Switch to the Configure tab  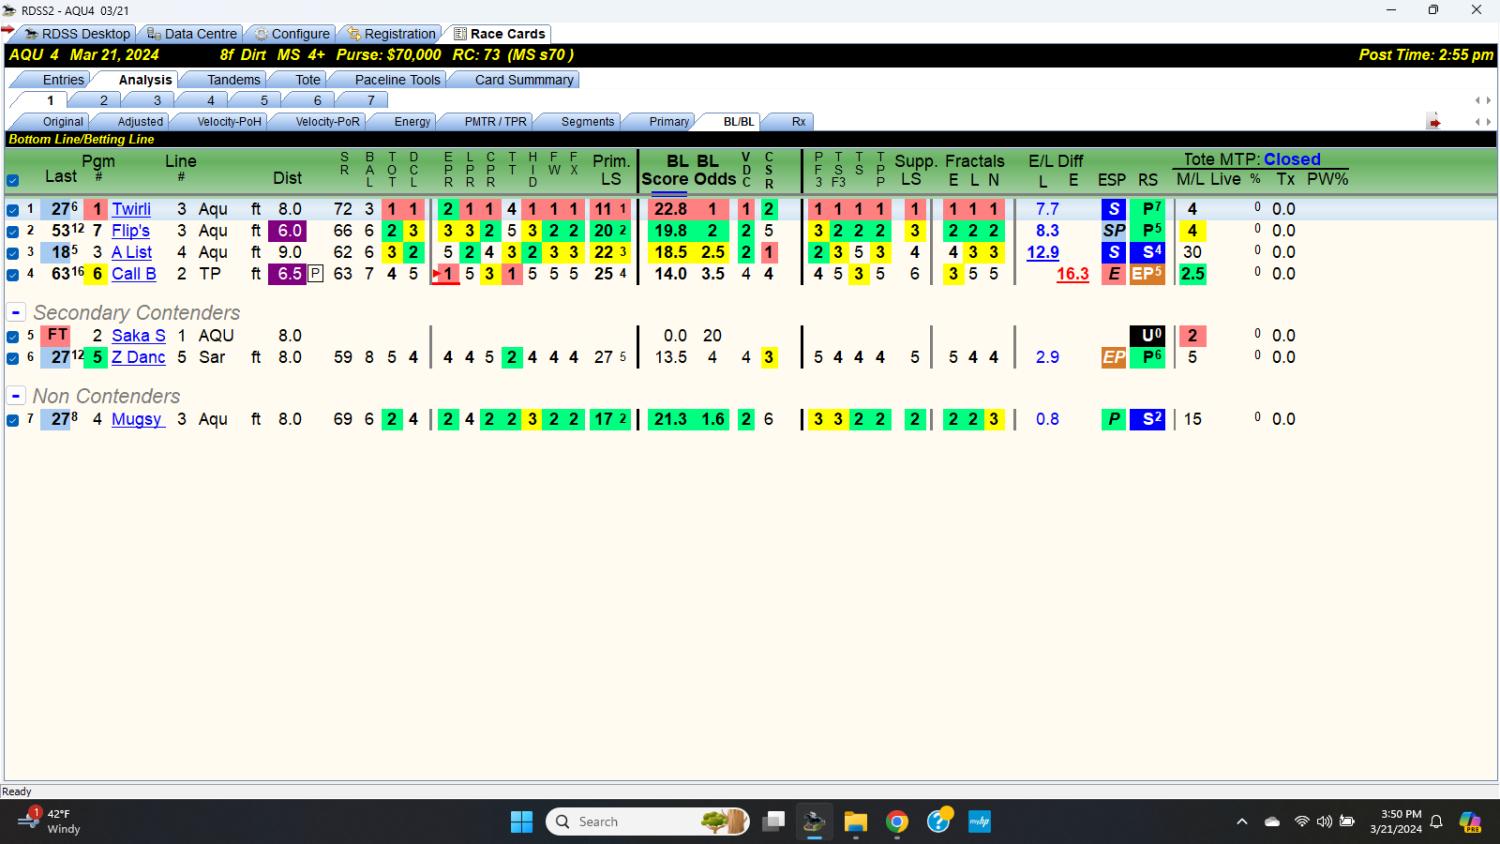tap(291, 34)
